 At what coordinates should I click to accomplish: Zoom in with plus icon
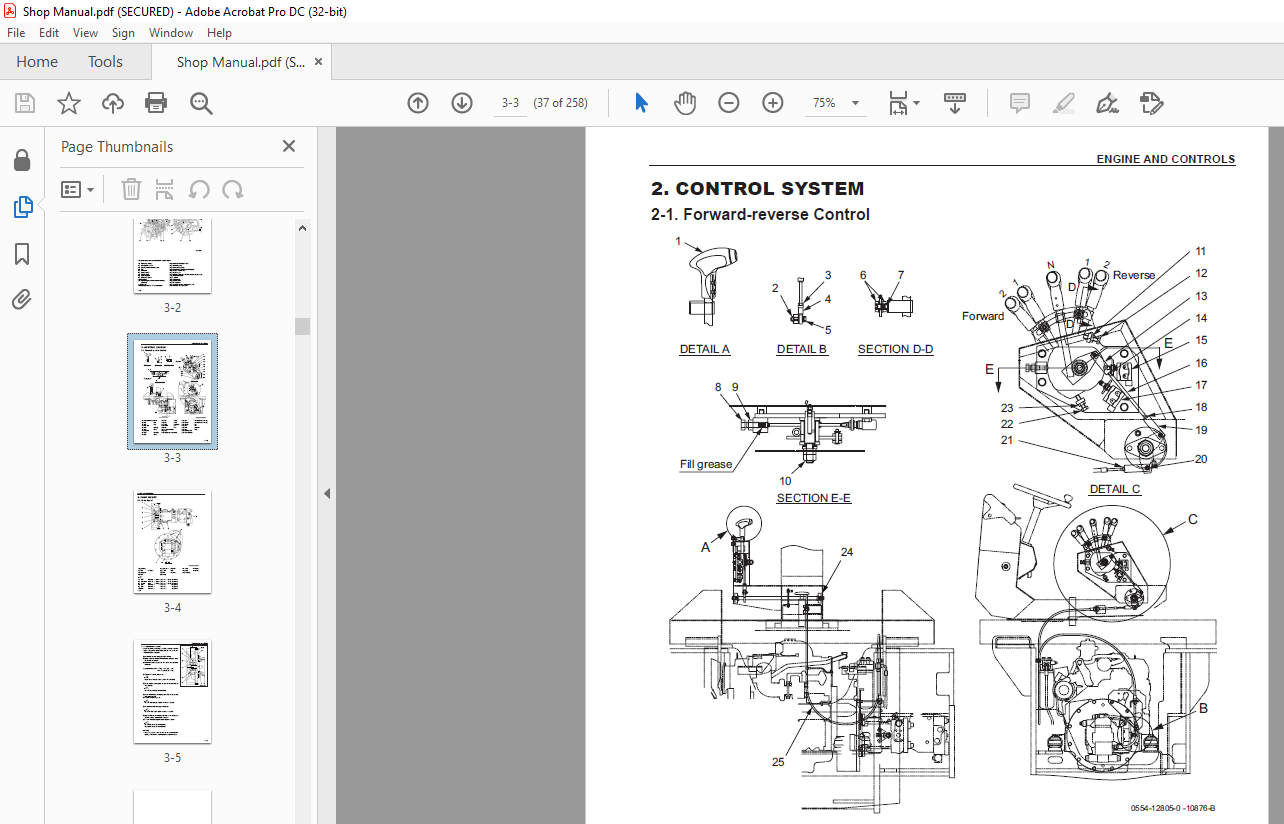click(x=773, y=103)
